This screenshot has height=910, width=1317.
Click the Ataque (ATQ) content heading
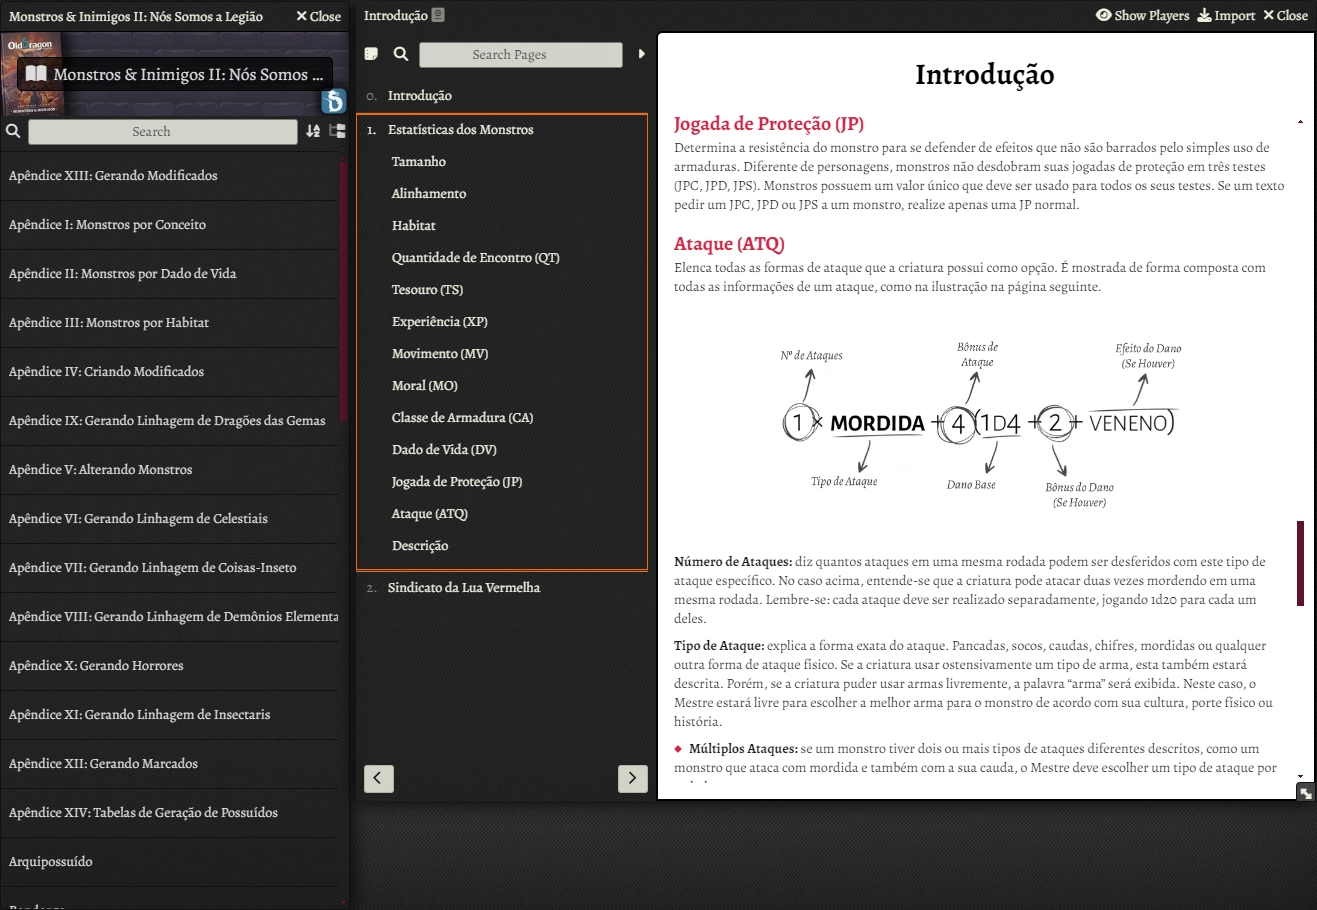[729, 244]
